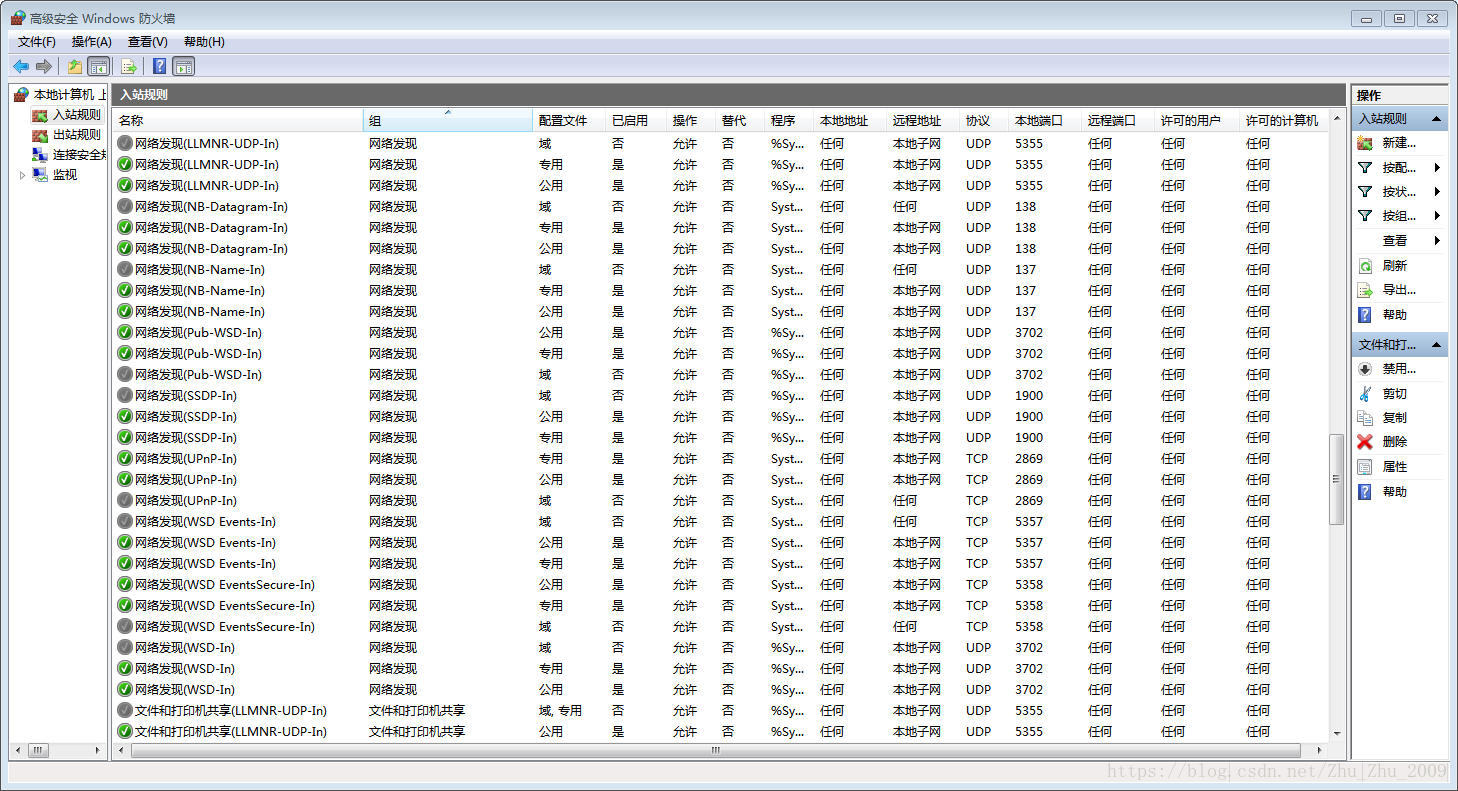
Task: Click the 入站规则 tree node icon
Action: point(40,115)
